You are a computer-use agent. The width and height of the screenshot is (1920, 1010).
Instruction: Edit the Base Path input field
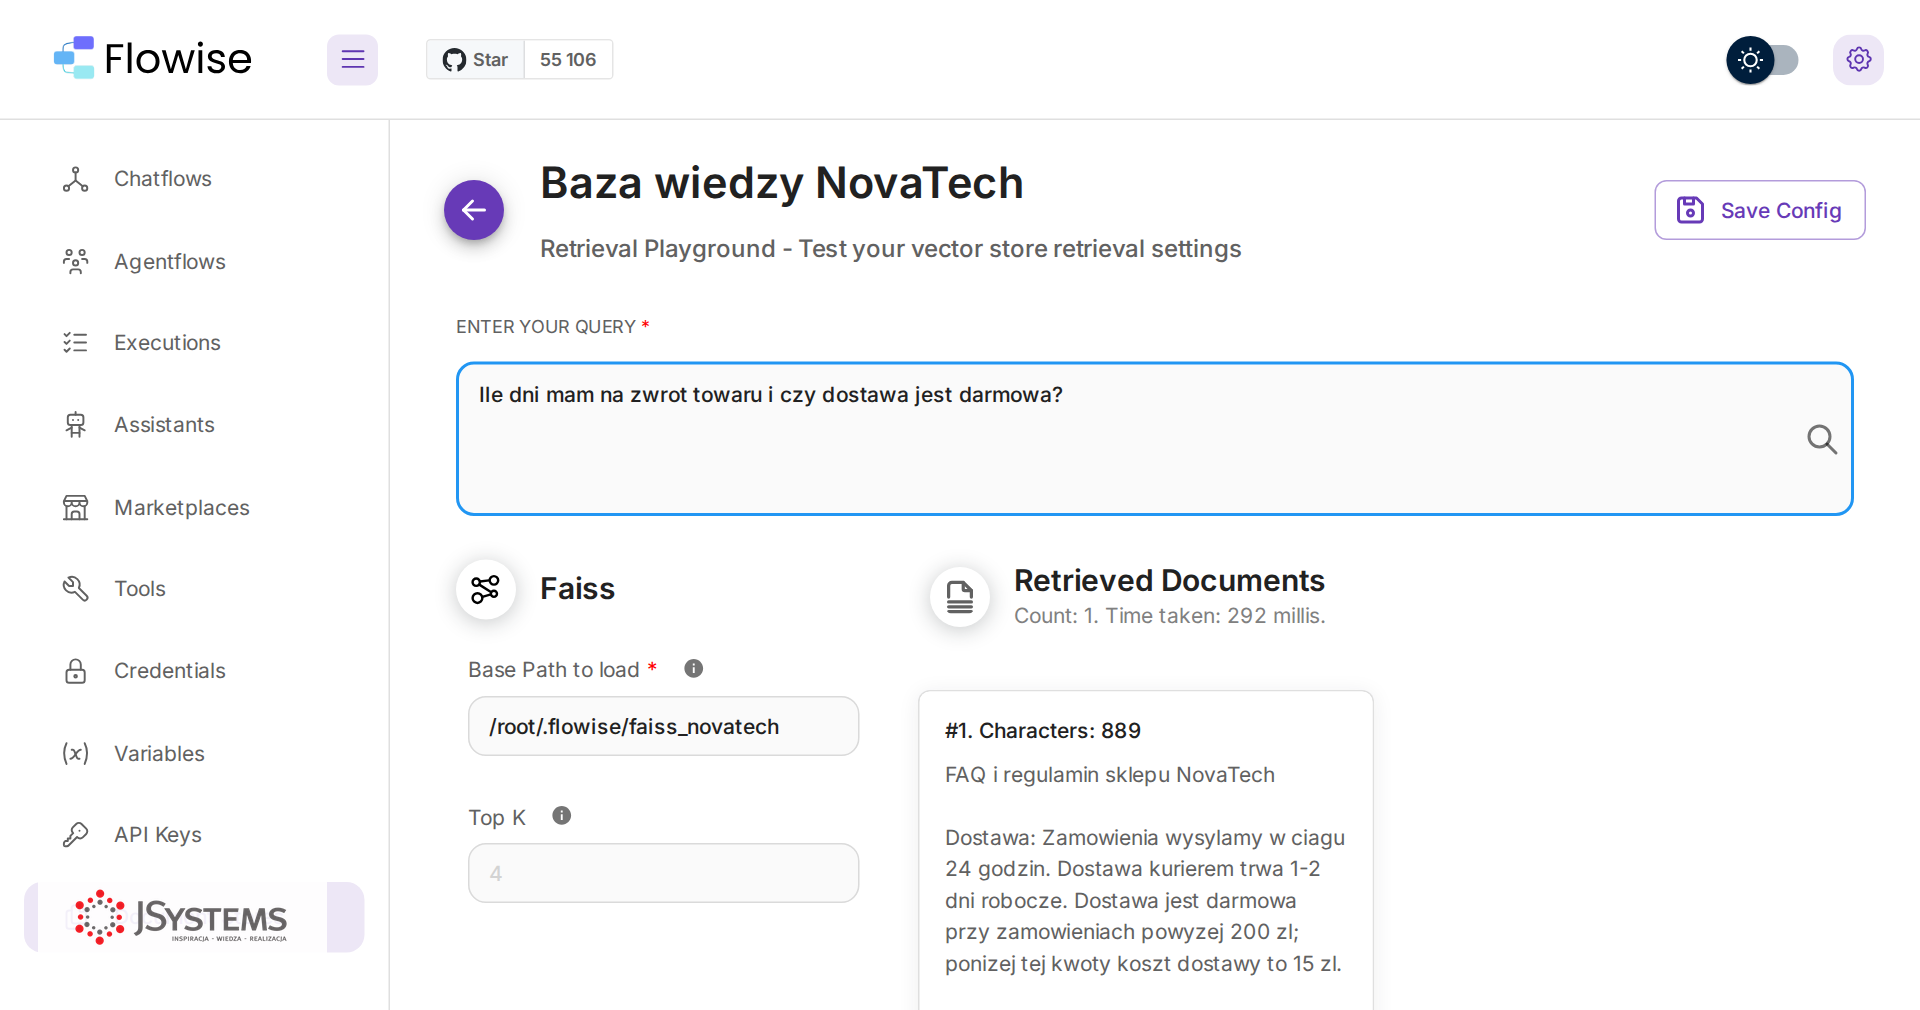pyautogui.click(x=664, y=726)
